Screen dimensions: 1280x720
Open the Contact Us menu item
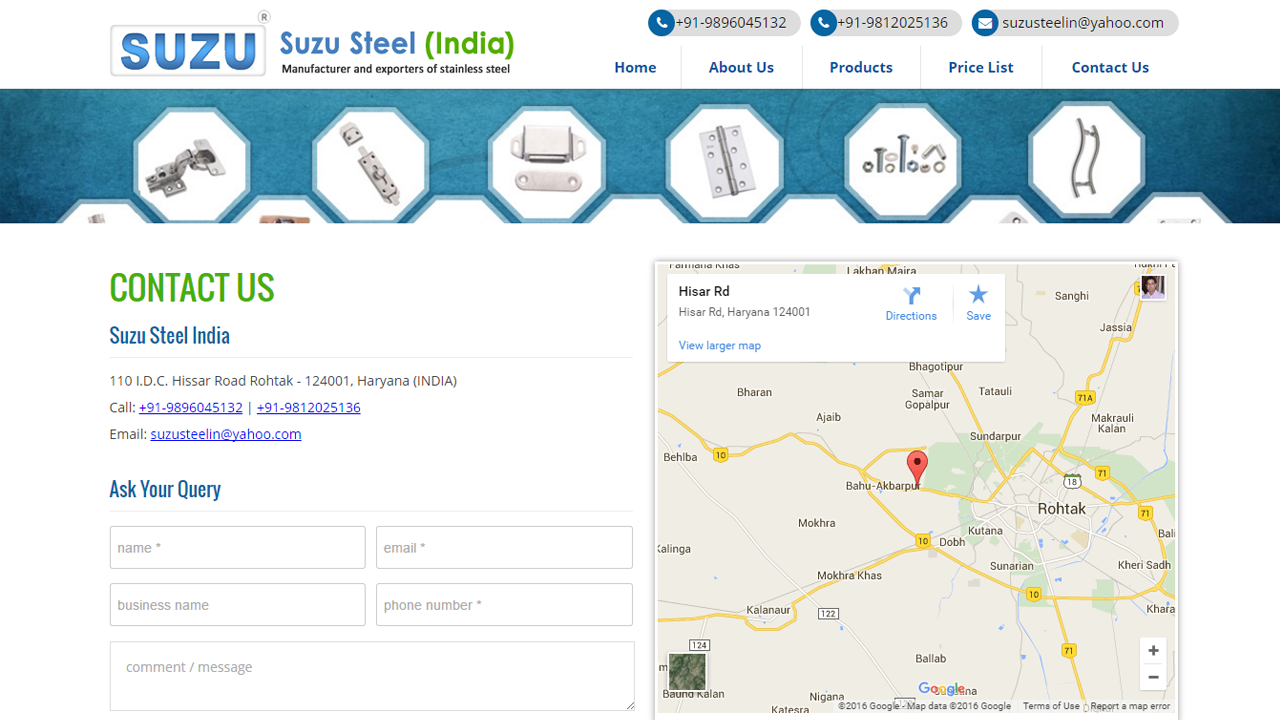(1110, 67)
